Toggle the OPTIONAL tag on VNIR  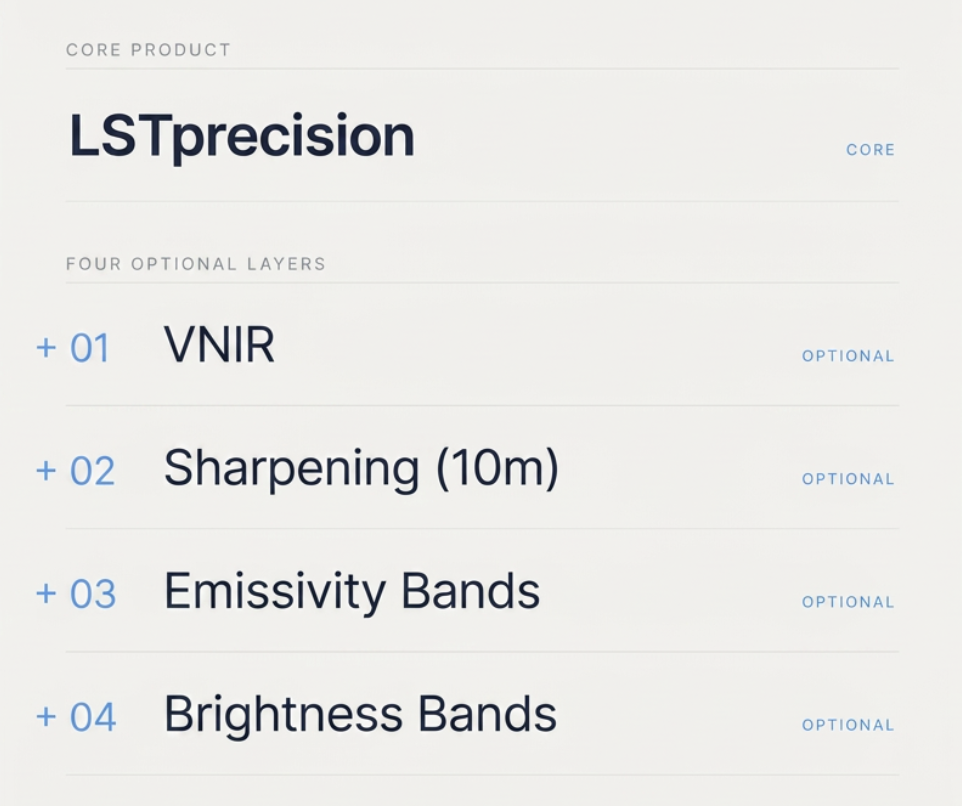point(848,356)
